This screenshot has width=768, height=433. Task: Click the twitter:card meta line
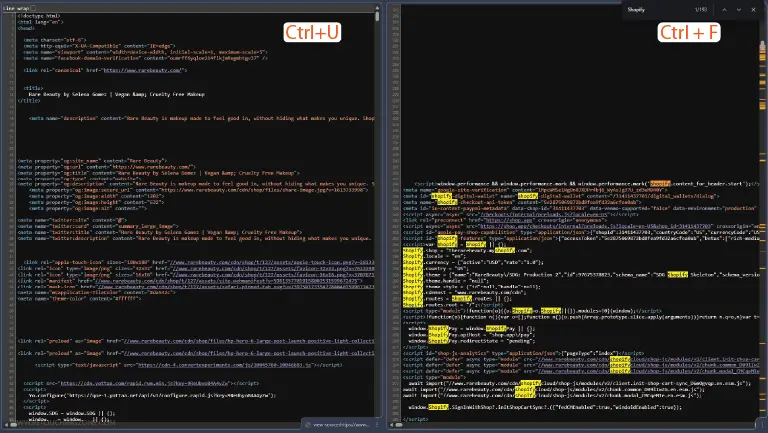pyautogui.click(x=98, y=226)
